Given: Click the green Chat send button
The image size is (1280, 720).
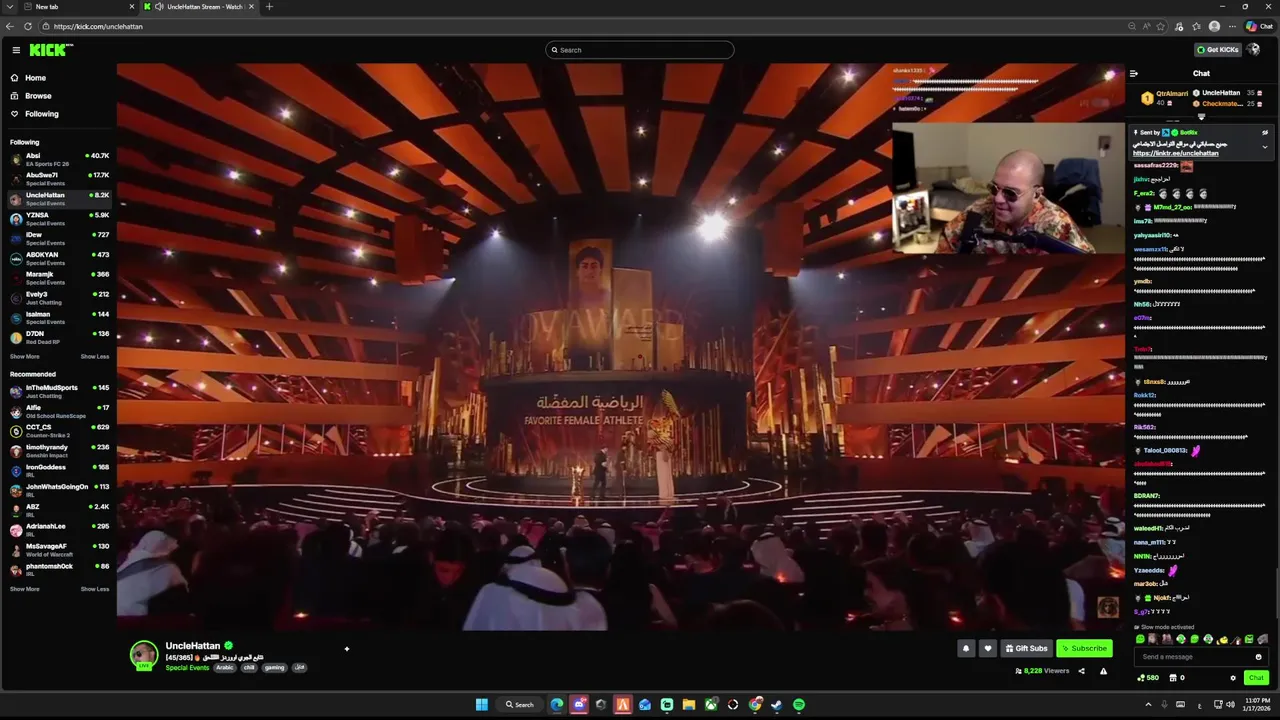Looking at the screenshot, I should coord(1257,678).
